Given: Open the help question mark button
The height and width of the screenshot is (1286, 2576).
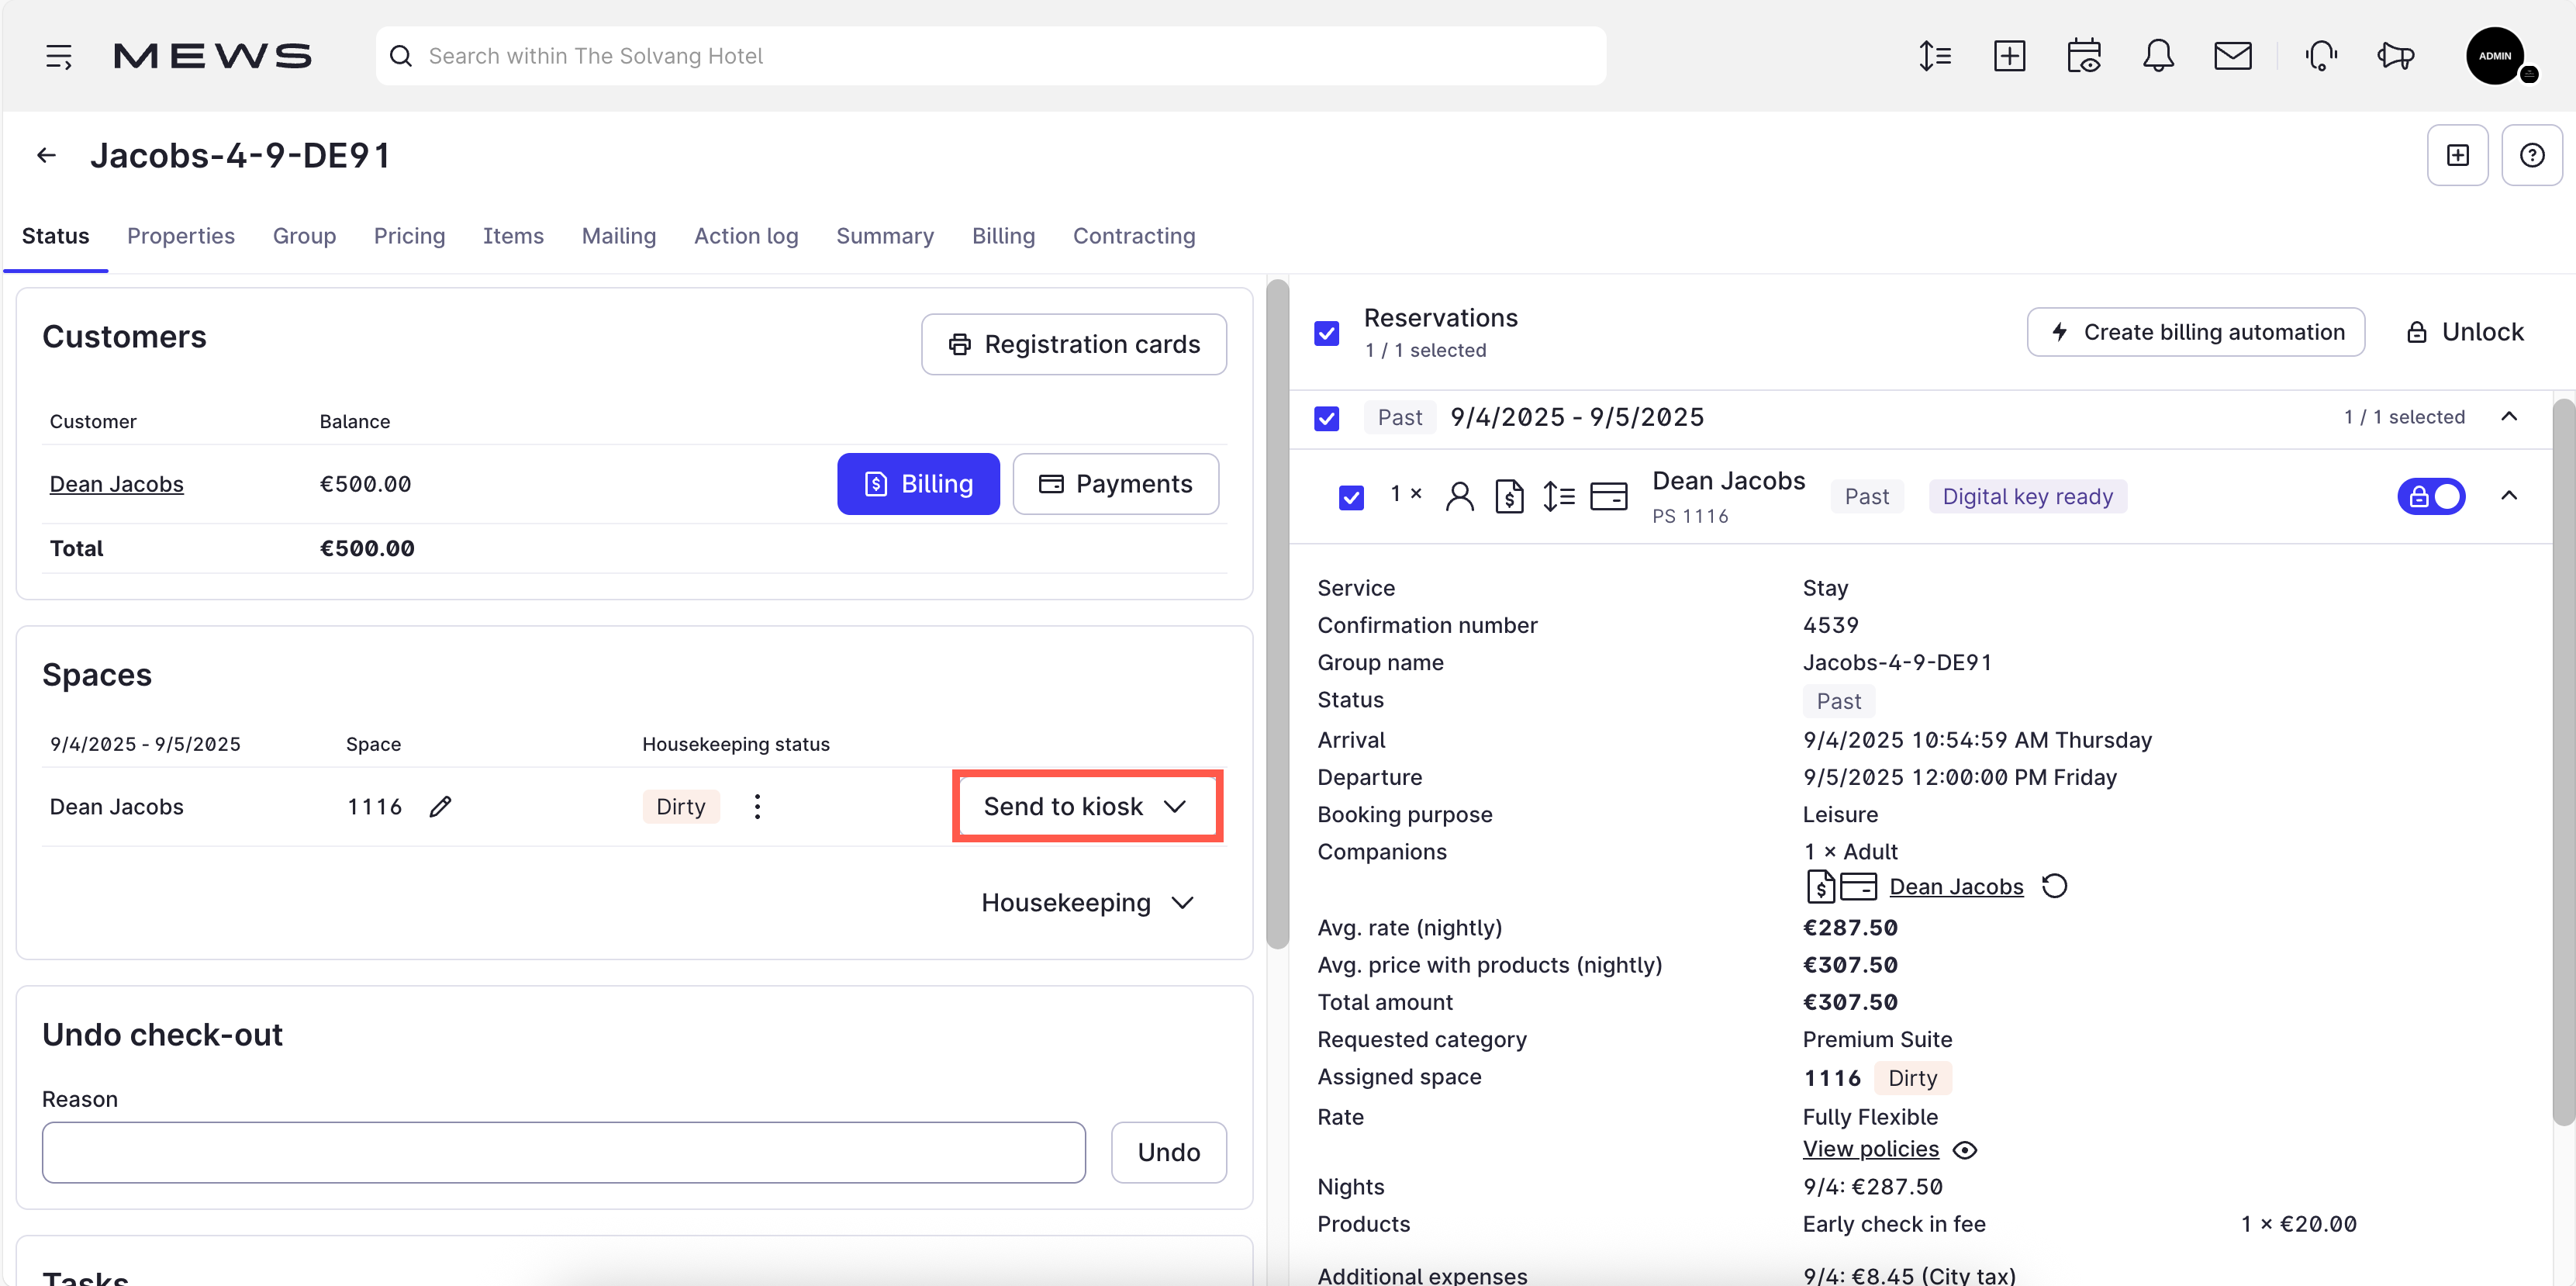Looking at the screenshot, I should click(2531, 155).
